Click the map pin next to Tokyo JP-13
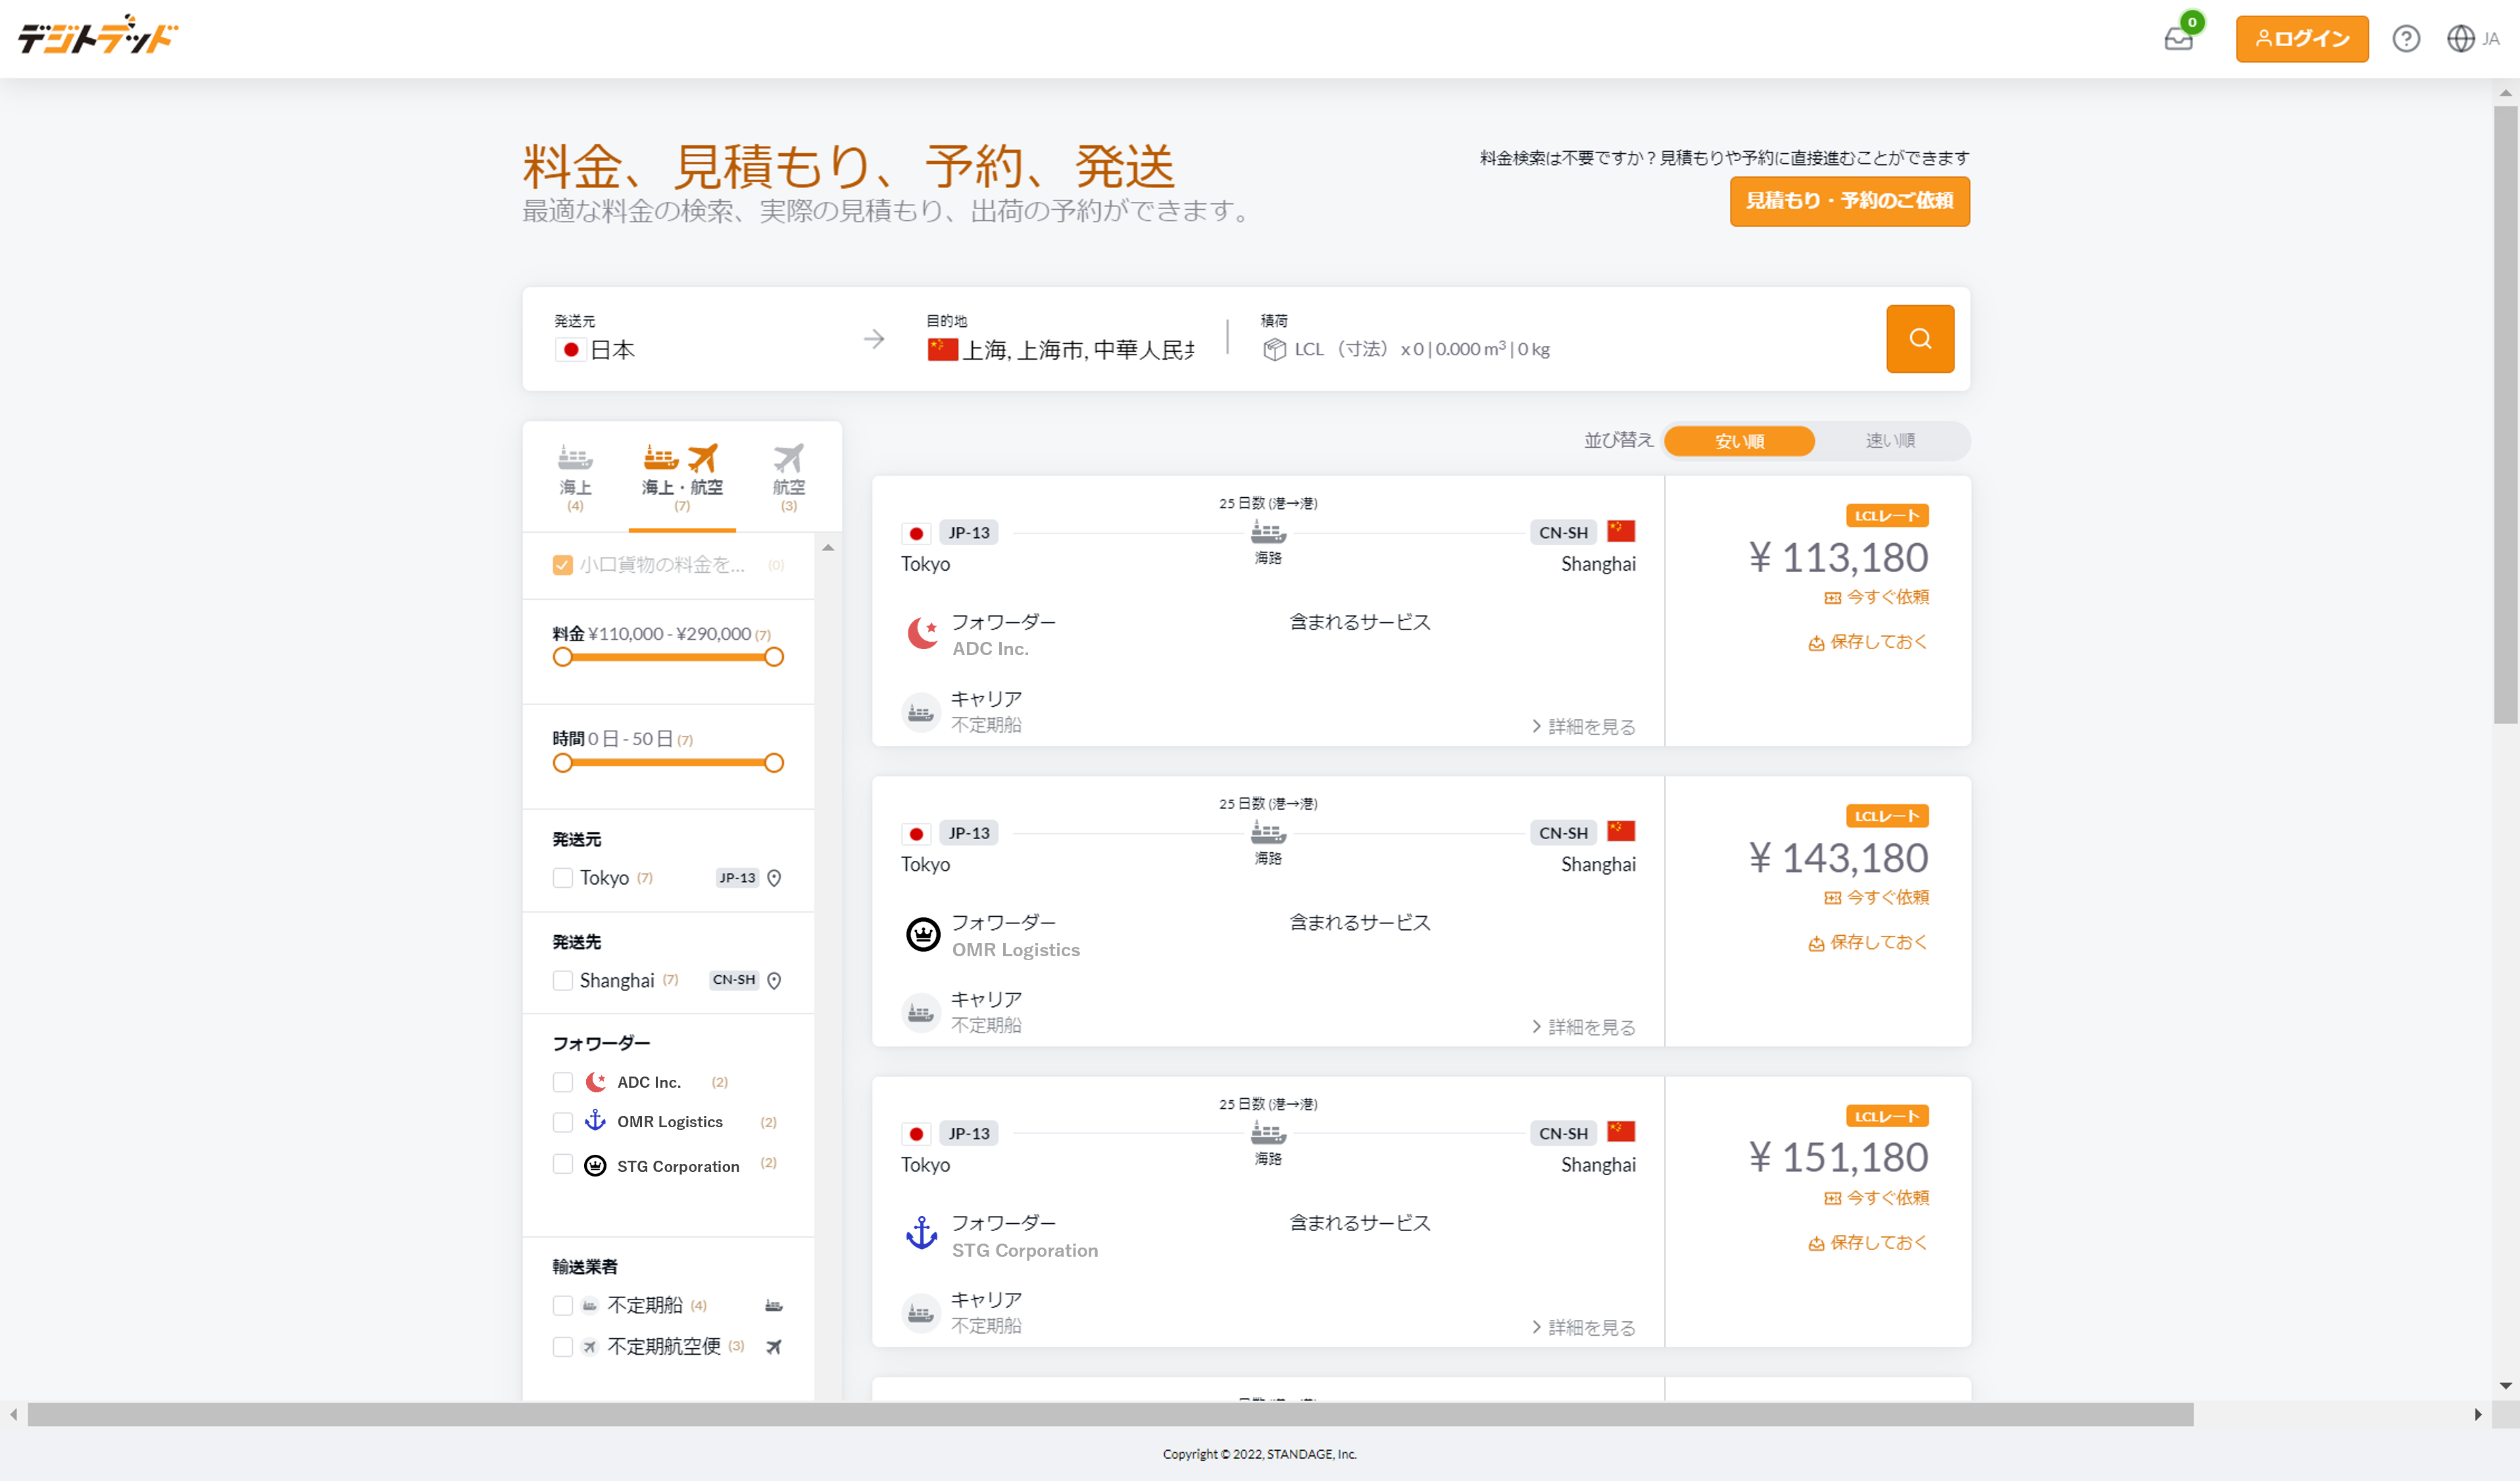The height and width of the screenshot is (1481, 2520). pos(774,878)
